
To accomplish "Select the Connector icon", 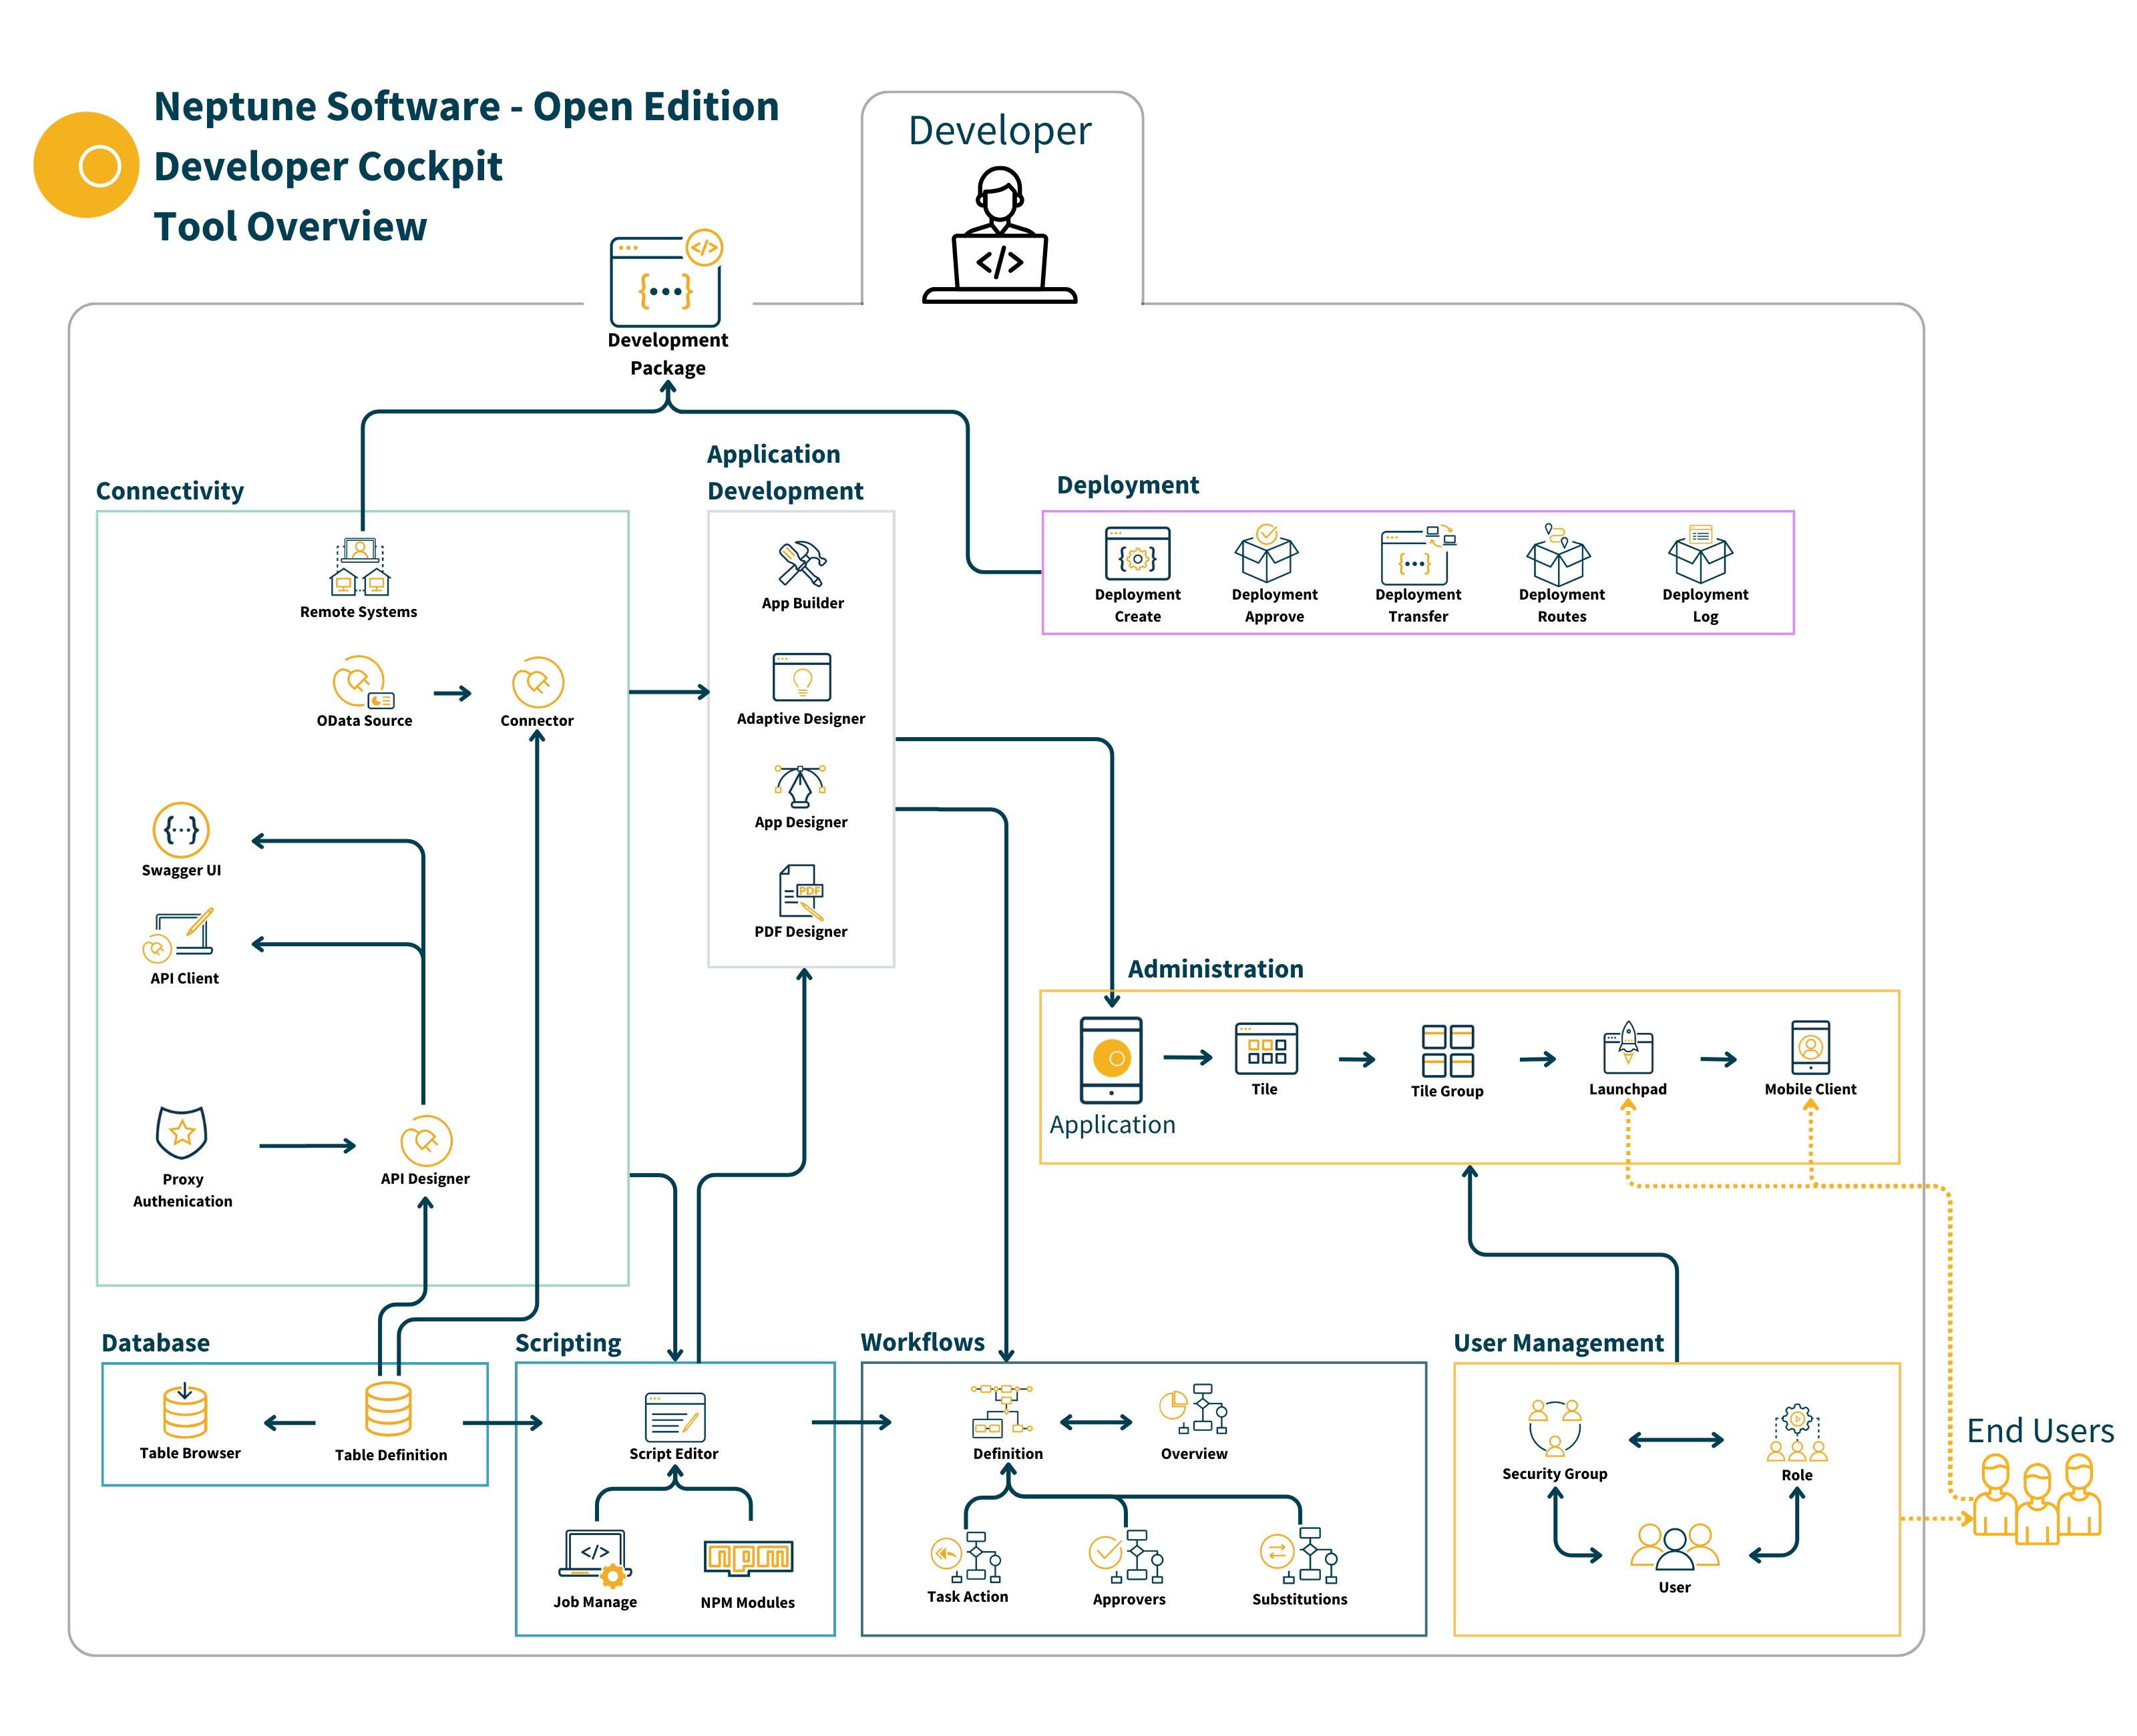I will 537,683.
